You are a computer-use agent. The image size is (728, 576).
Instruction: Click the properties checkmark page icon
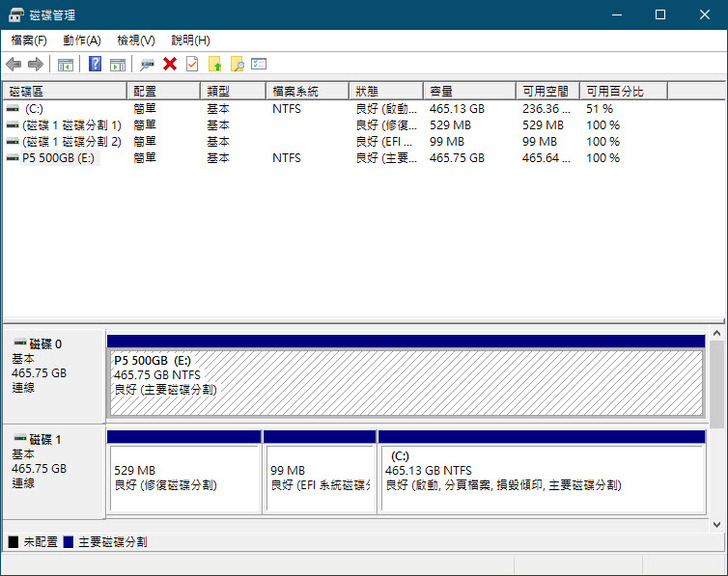click(192, 64)
